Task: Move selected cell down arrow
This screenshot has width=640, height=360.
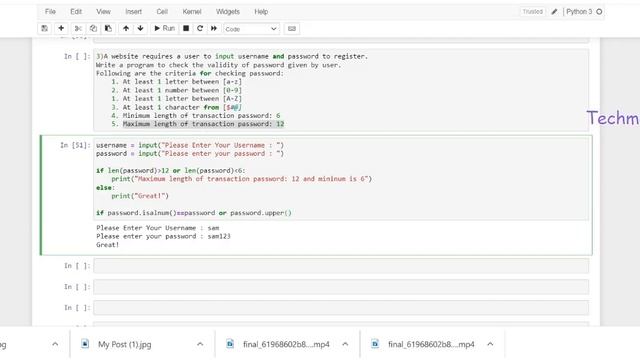Action: [x=140, y=28]
